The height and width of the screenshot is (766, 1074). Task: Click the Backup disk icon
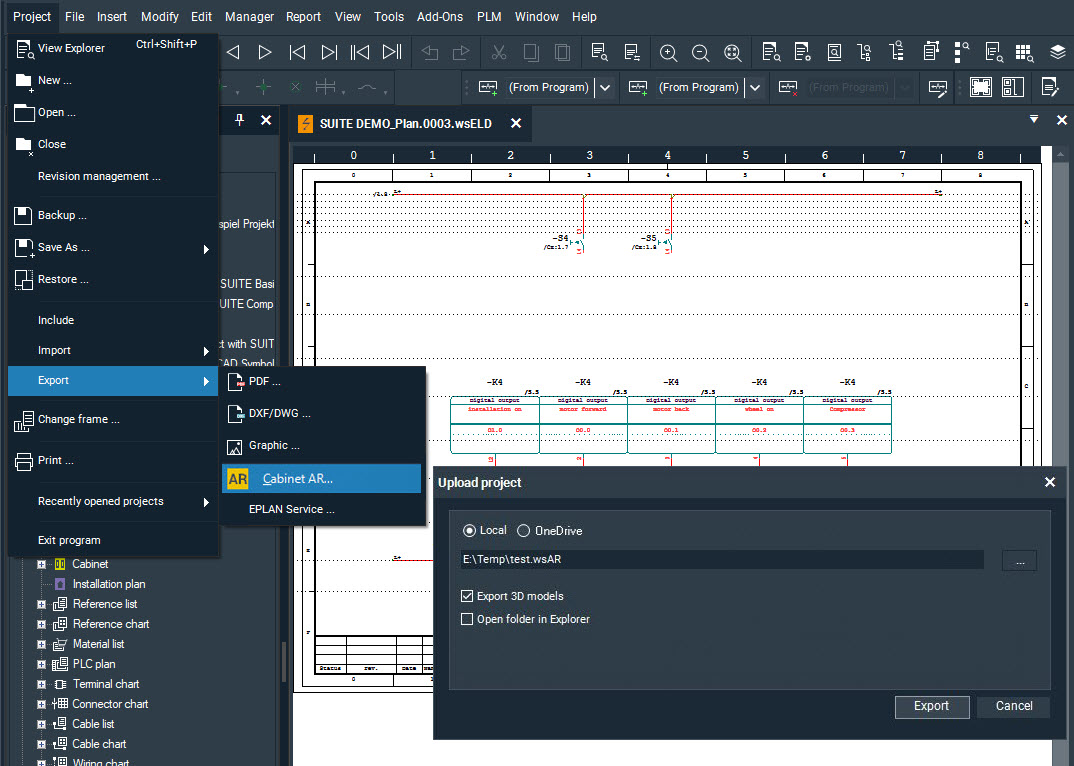tap(23, 216)
